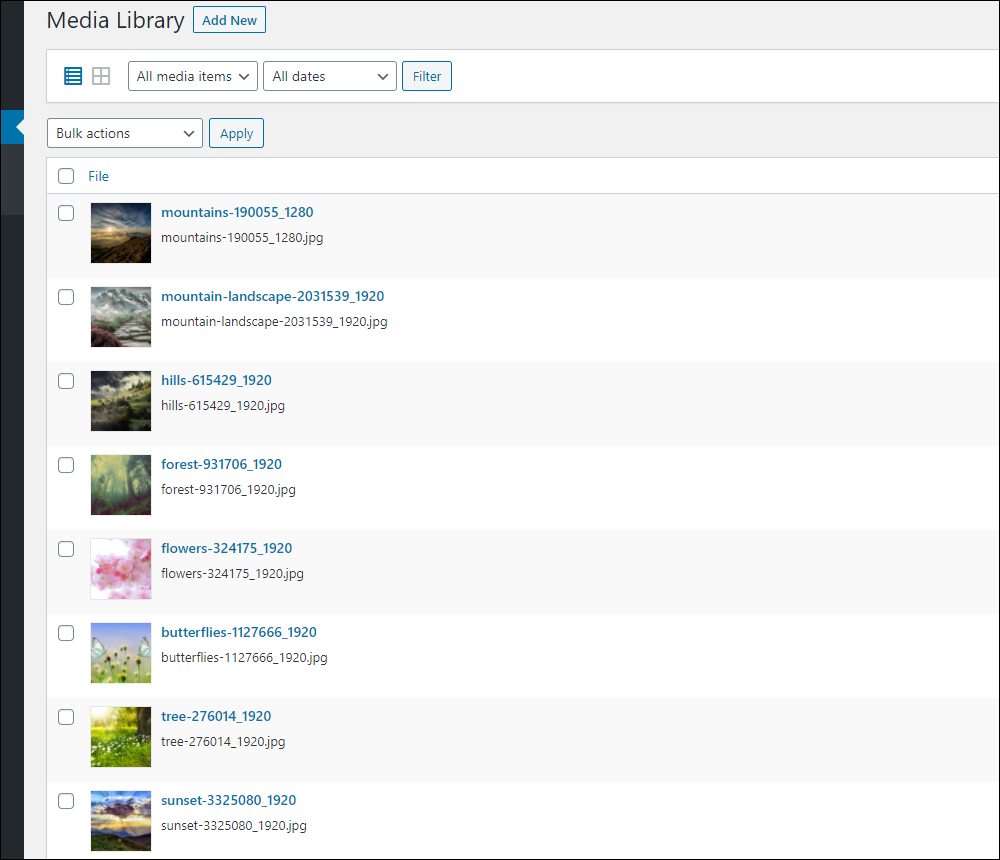The height and width of the screenshot is (860, 1000).
Task: Click the Media Library page heading
Action: (x=115, y=20)
